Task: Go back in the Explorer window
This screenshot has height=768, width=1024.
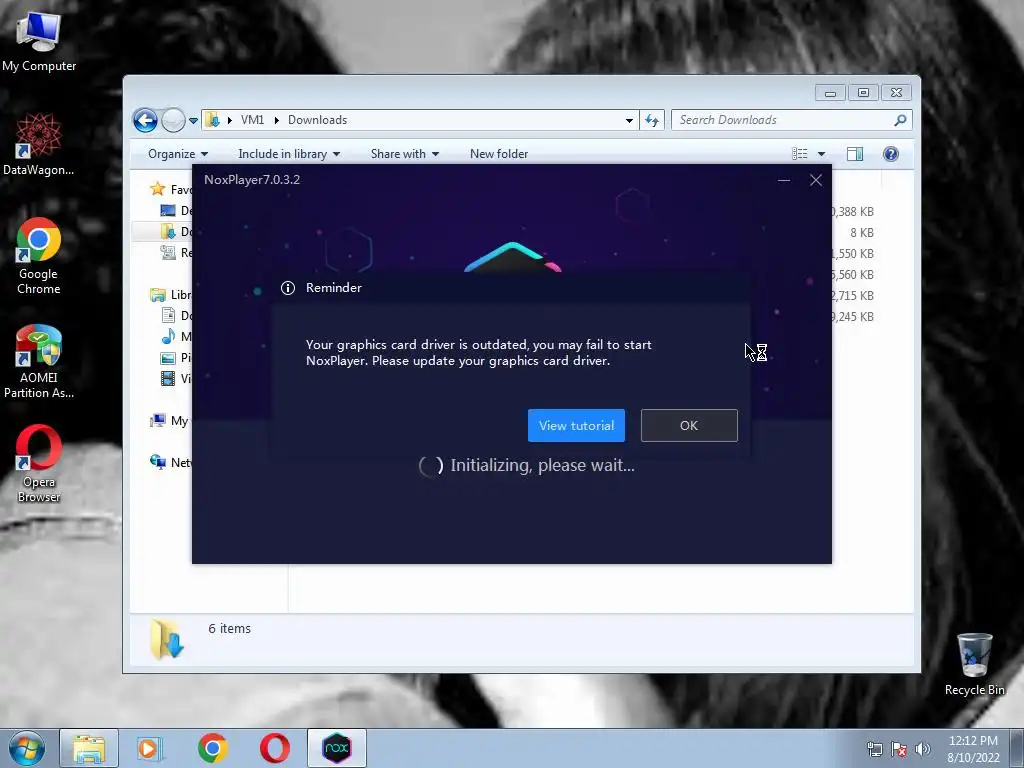Action: [145, 120]
